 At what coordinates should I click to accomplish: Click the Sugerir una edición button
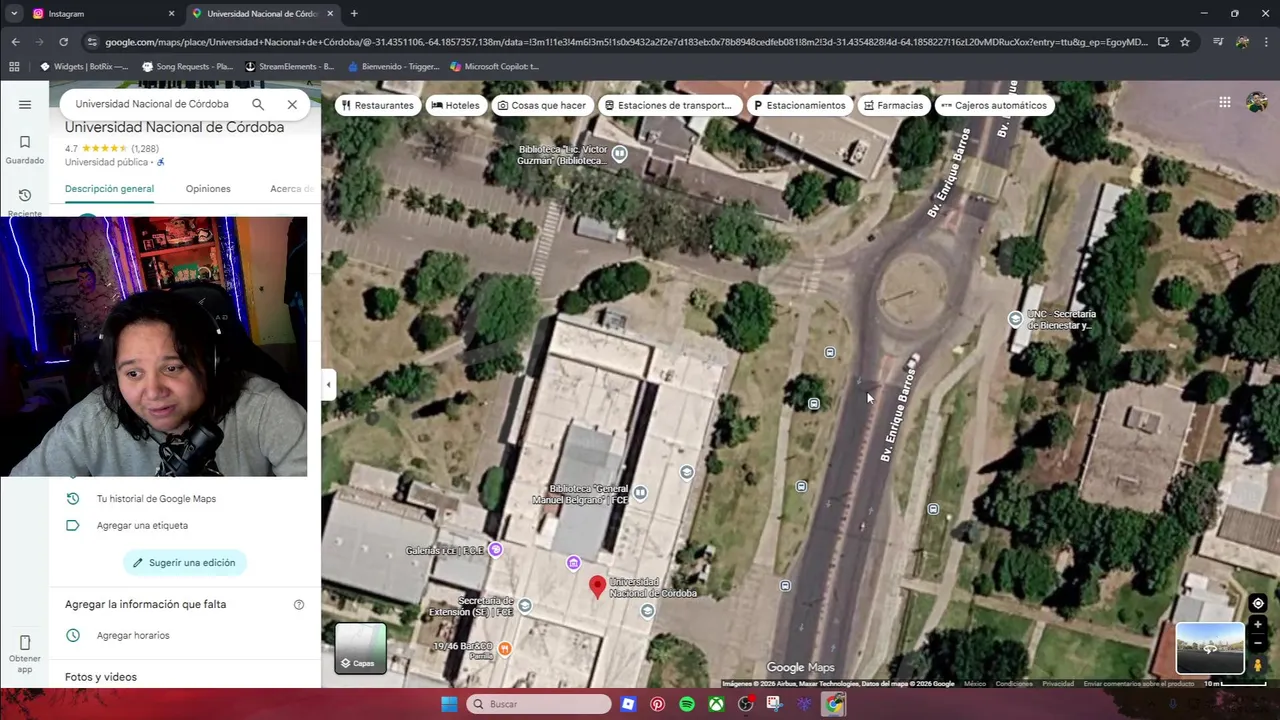[x=184, y=563]
